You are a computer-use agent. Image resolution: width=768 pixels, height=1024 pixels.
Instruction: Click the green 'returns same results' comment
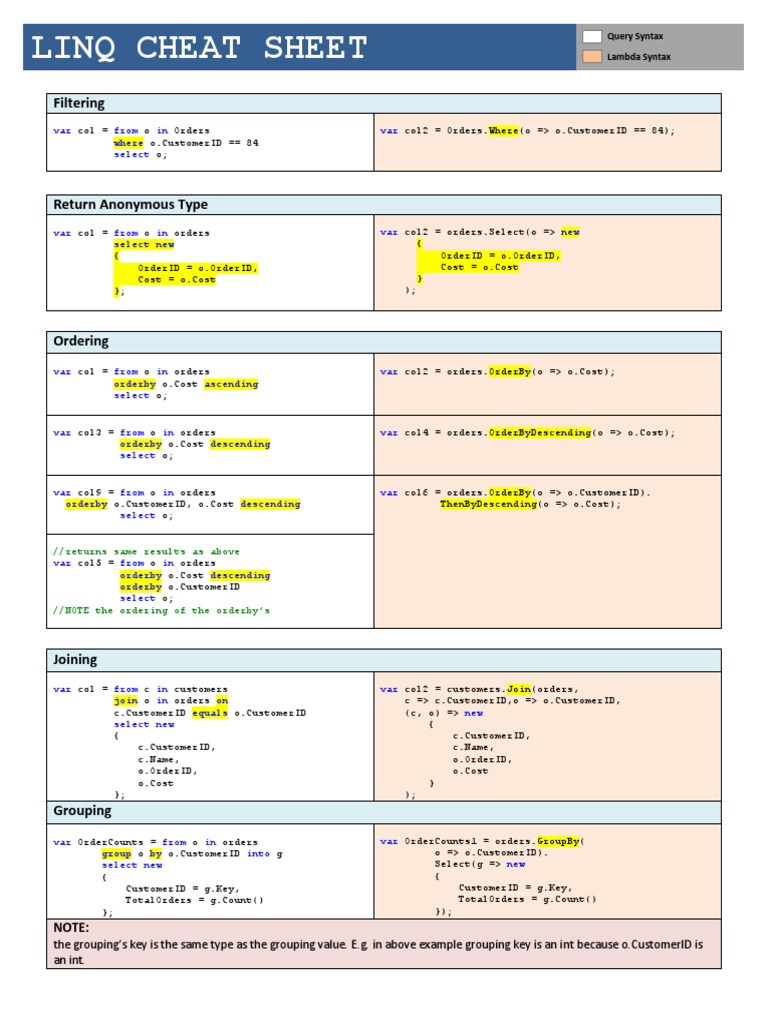[146, 551]
